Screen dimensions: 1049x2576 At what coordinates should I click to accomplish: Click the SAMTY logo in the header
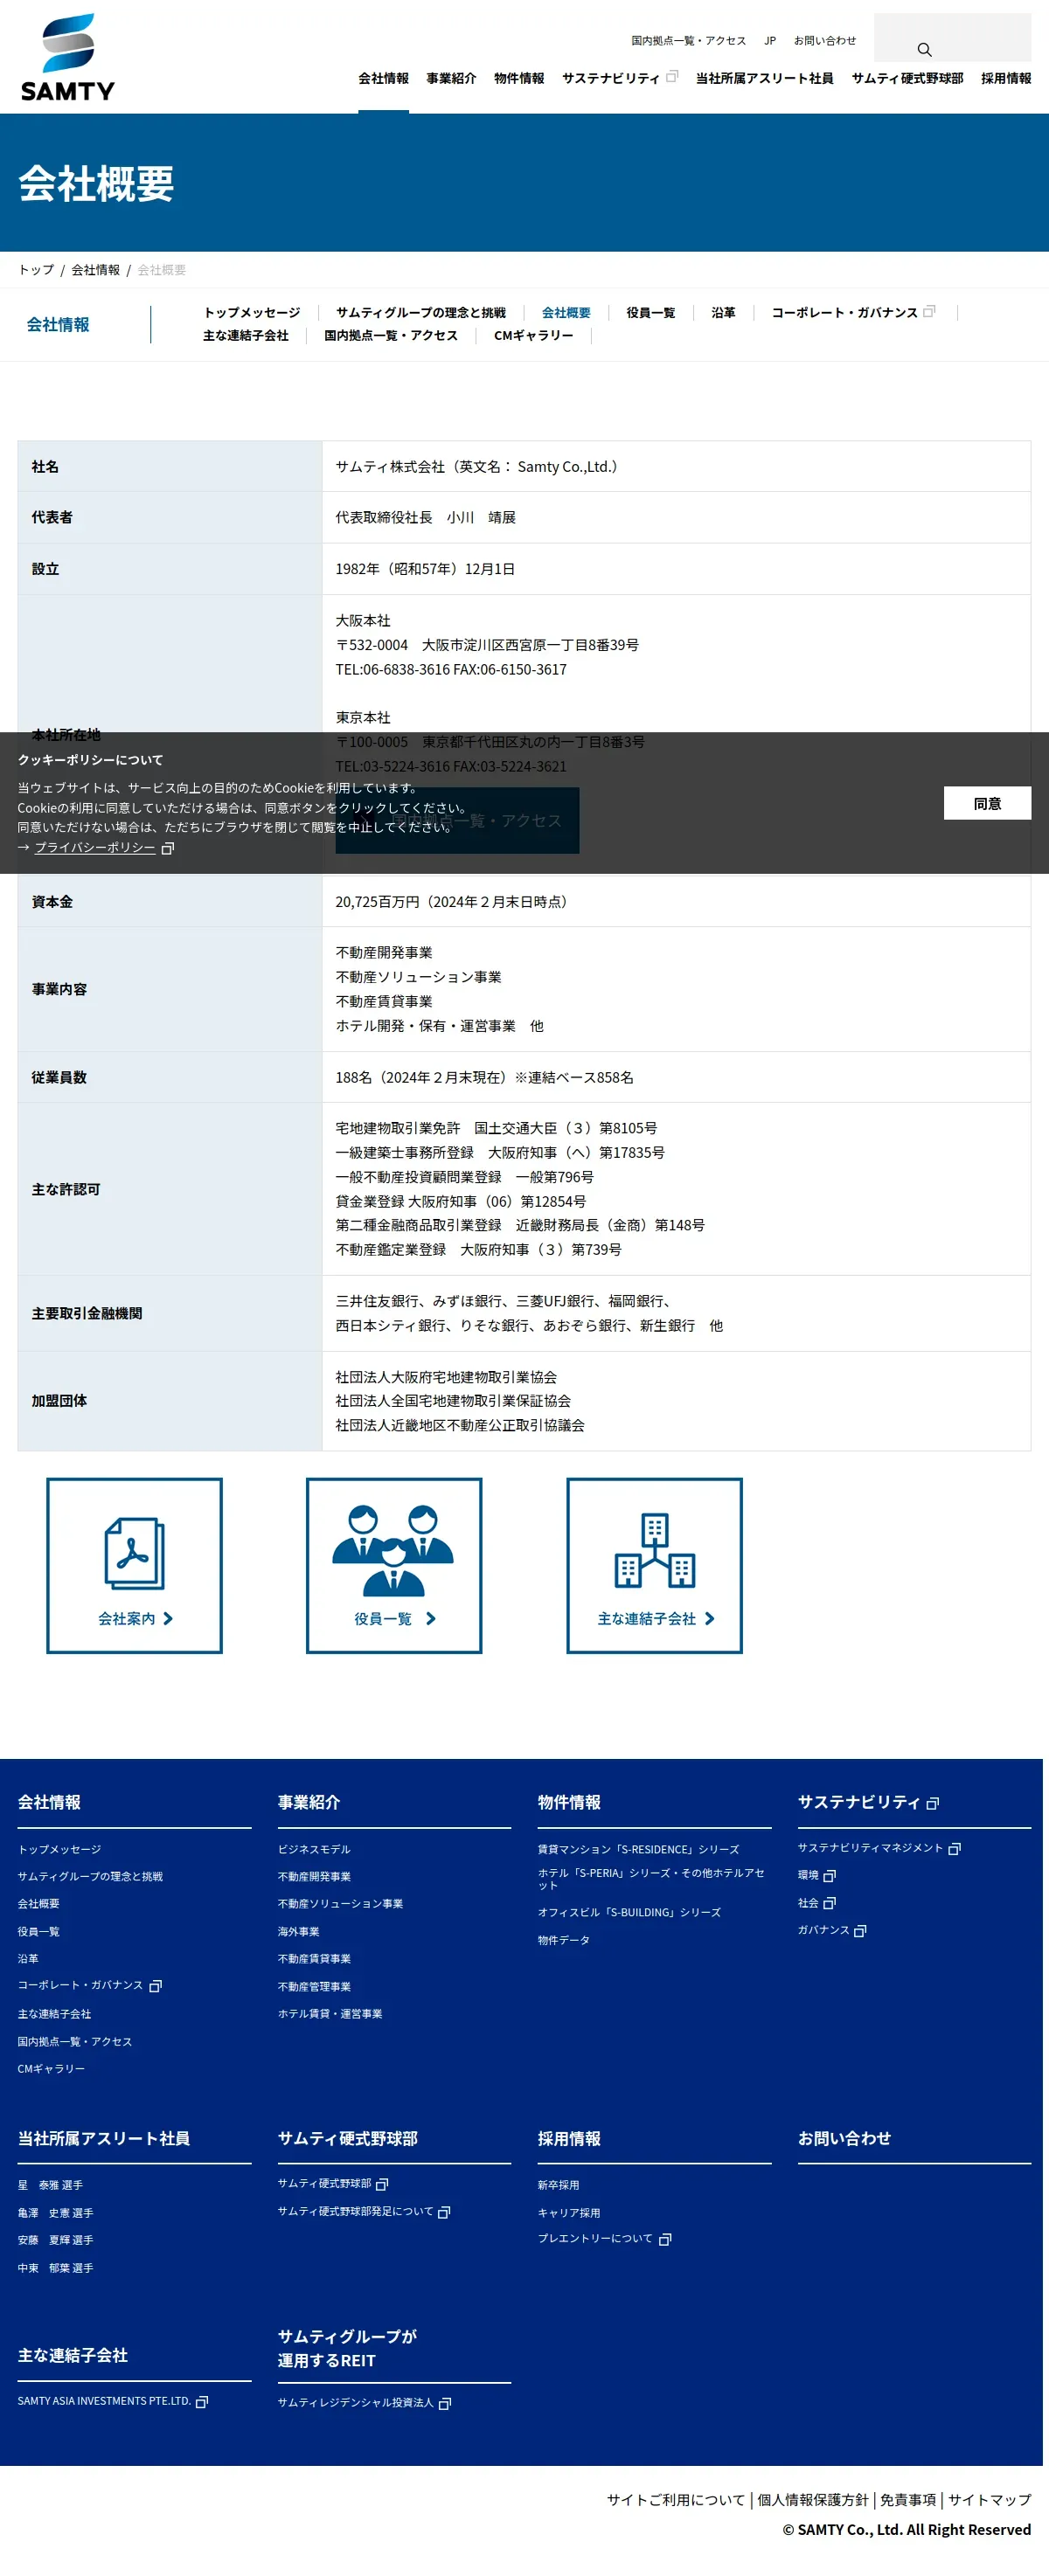tap(67, 57)
